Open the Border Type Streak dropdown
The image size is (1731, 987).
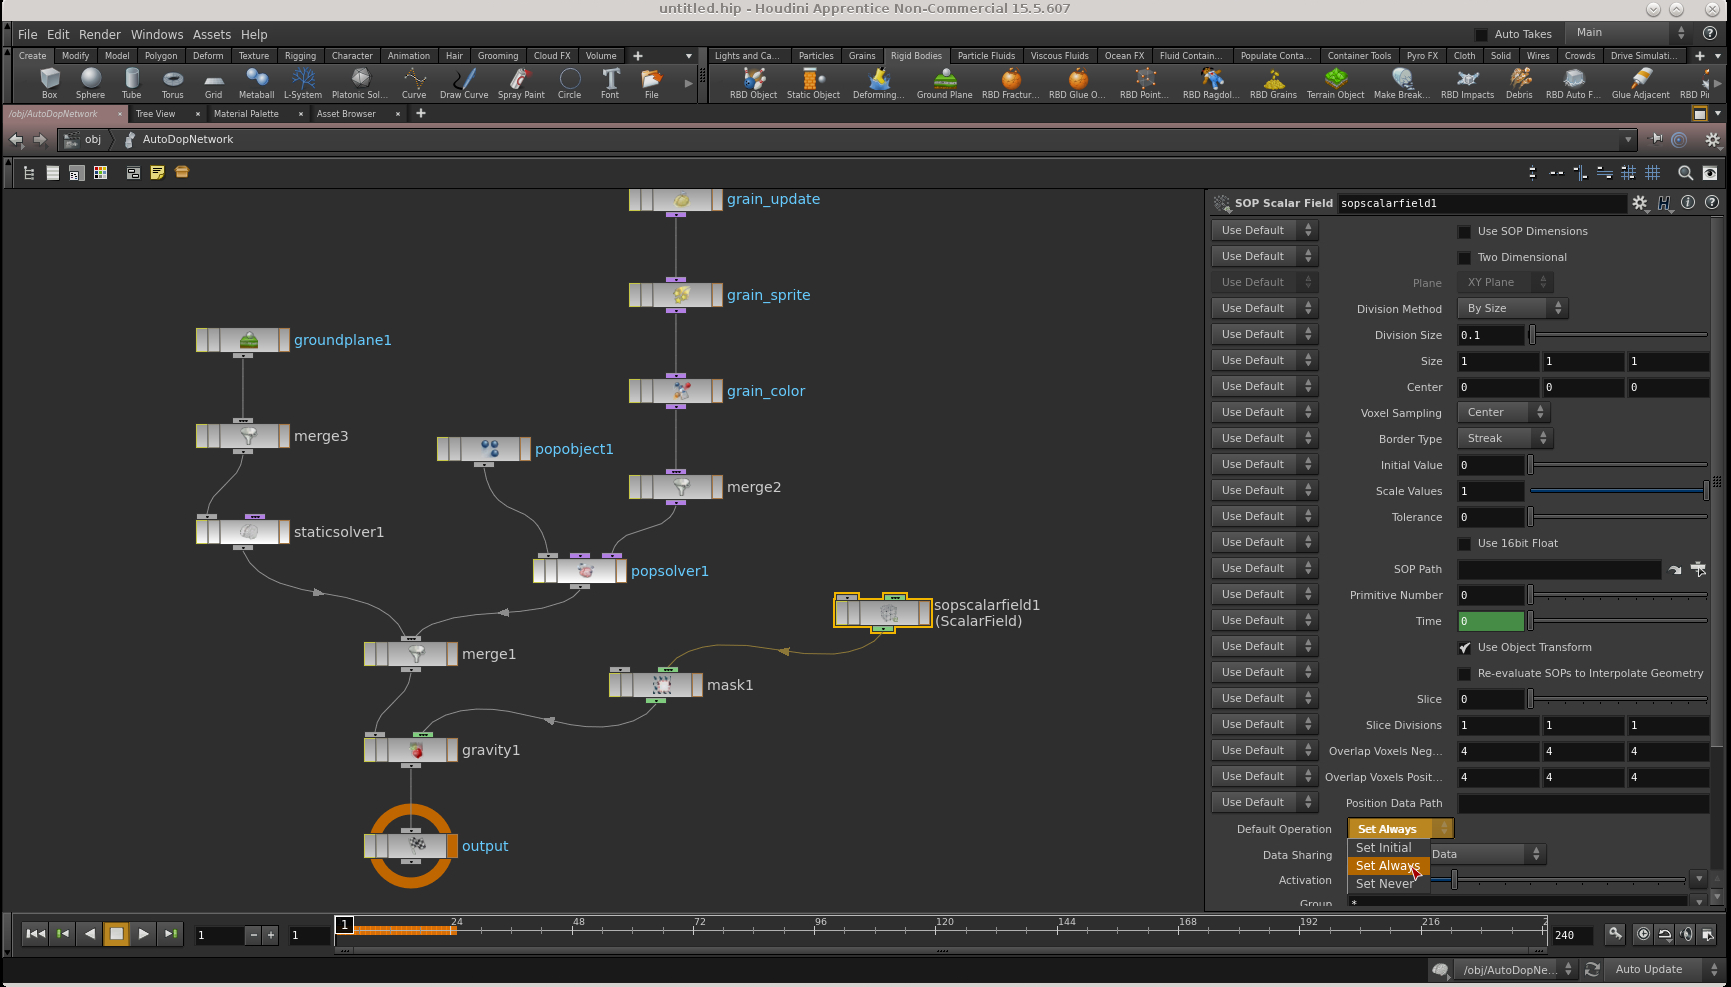[x=1504, y=438]
